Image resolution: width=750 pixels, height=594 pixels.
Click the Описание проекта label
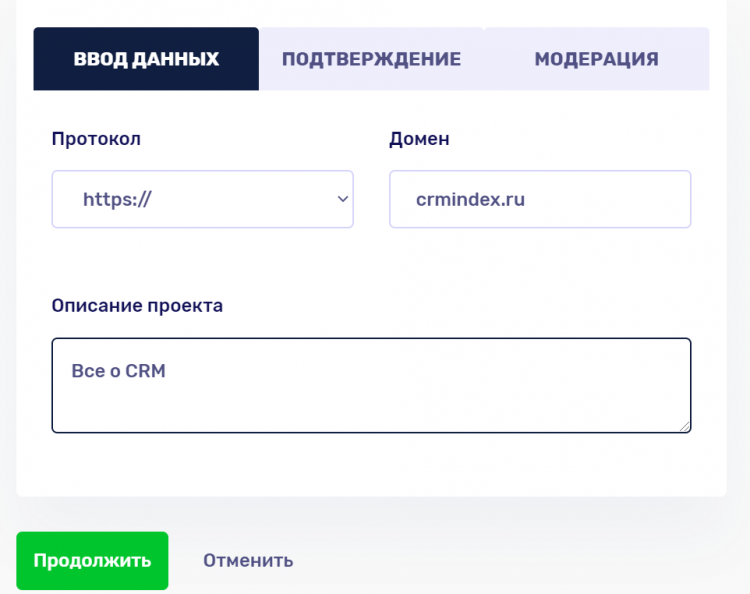pos(137,306)
